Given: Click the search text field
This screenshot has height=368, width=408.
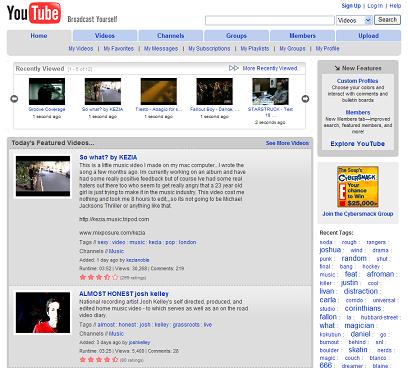Looking at the screenshot, I should (270, 20).
